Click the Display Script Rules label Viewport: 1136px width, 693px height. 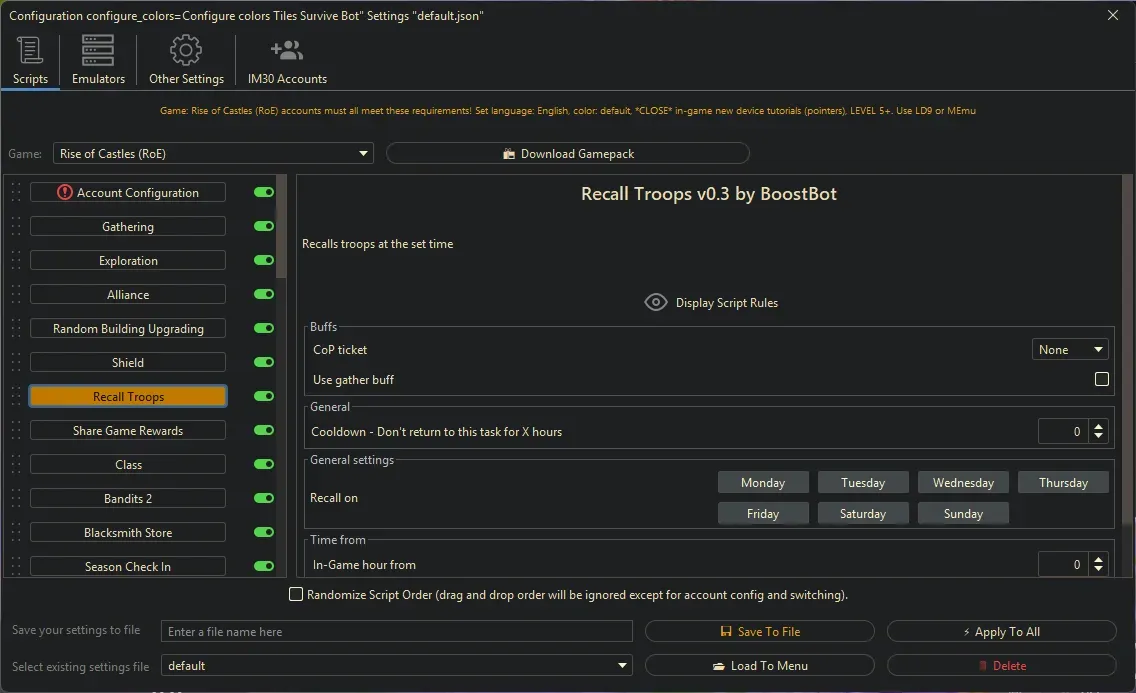727,303
